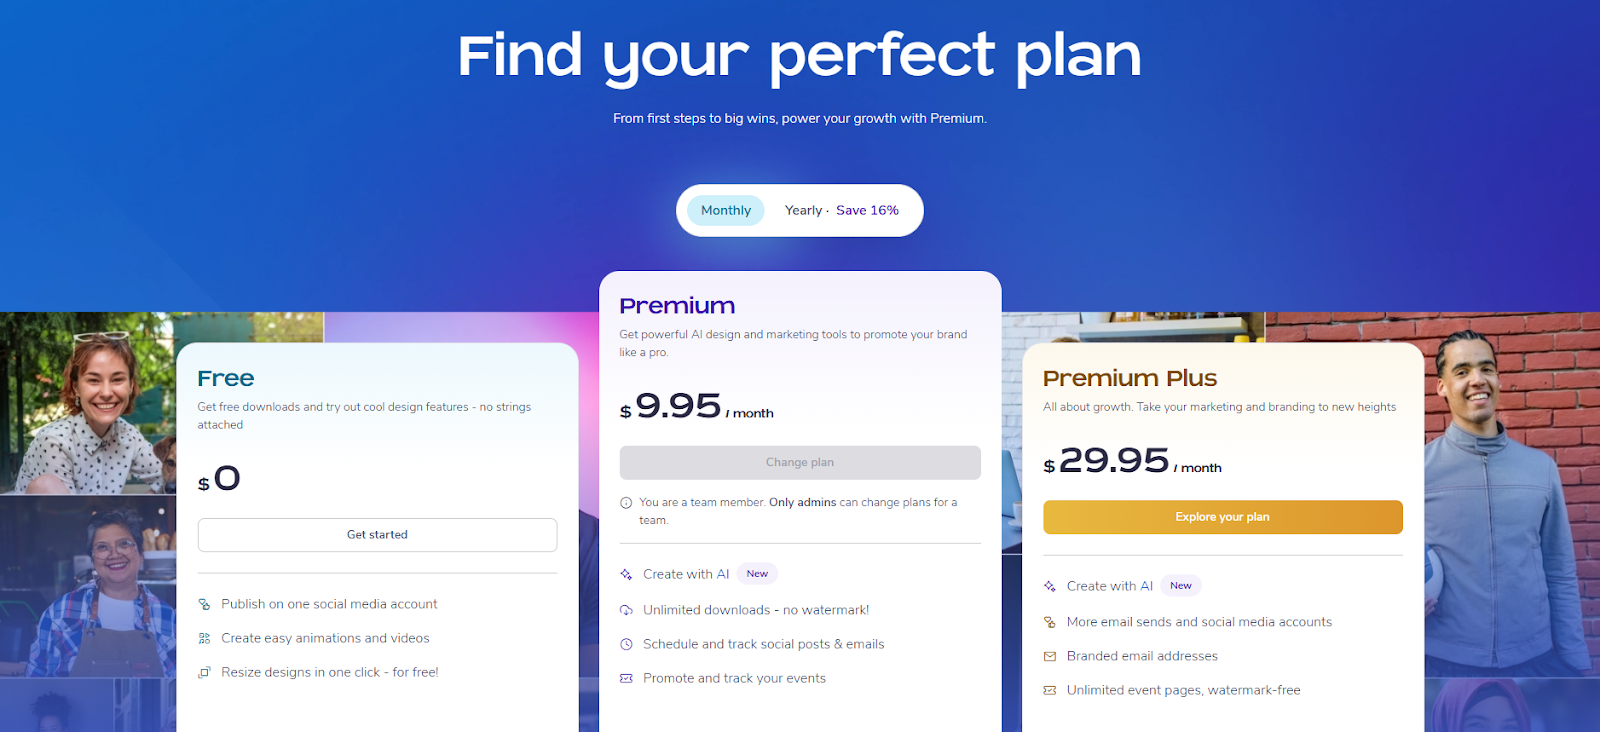Toggle the billing period switch to save 16%

(x=803, y=210)
